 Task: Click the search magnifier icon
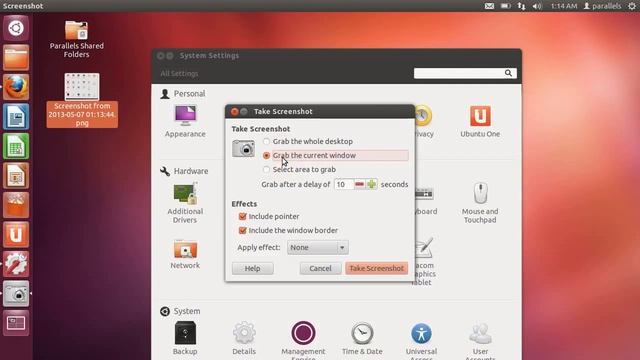pyautogui.click(x=508, y=73)
